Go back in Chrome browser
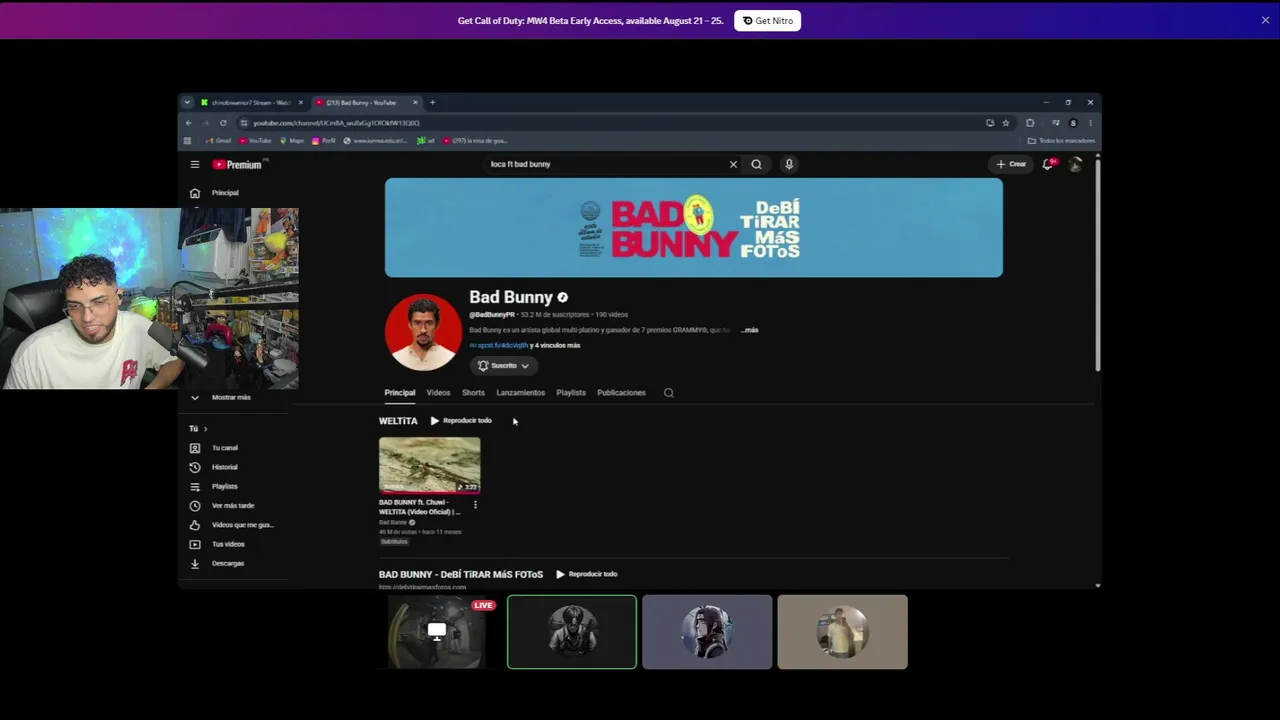 click(188, 123)
